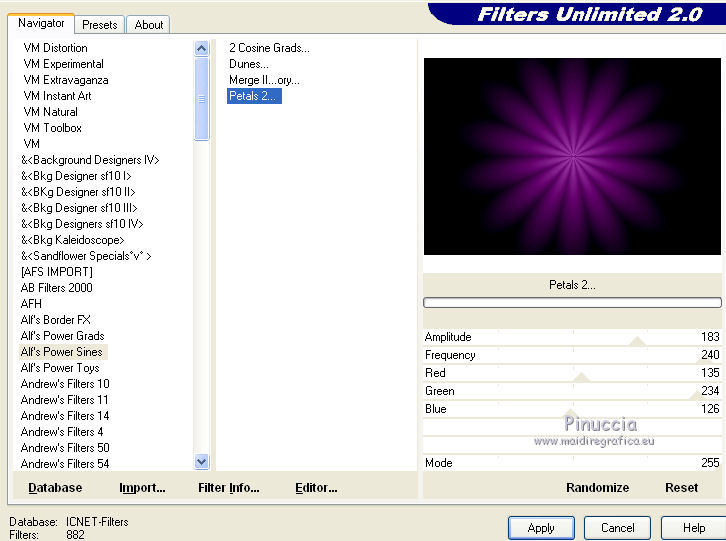Open Filter Info...

229,488
